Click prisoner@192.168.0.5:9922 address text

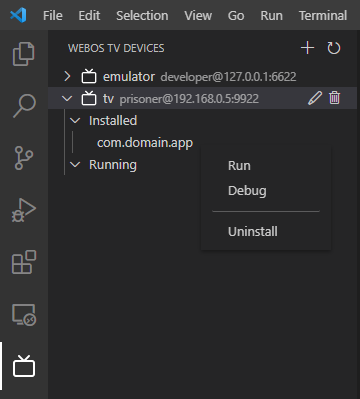click(189, 99)
